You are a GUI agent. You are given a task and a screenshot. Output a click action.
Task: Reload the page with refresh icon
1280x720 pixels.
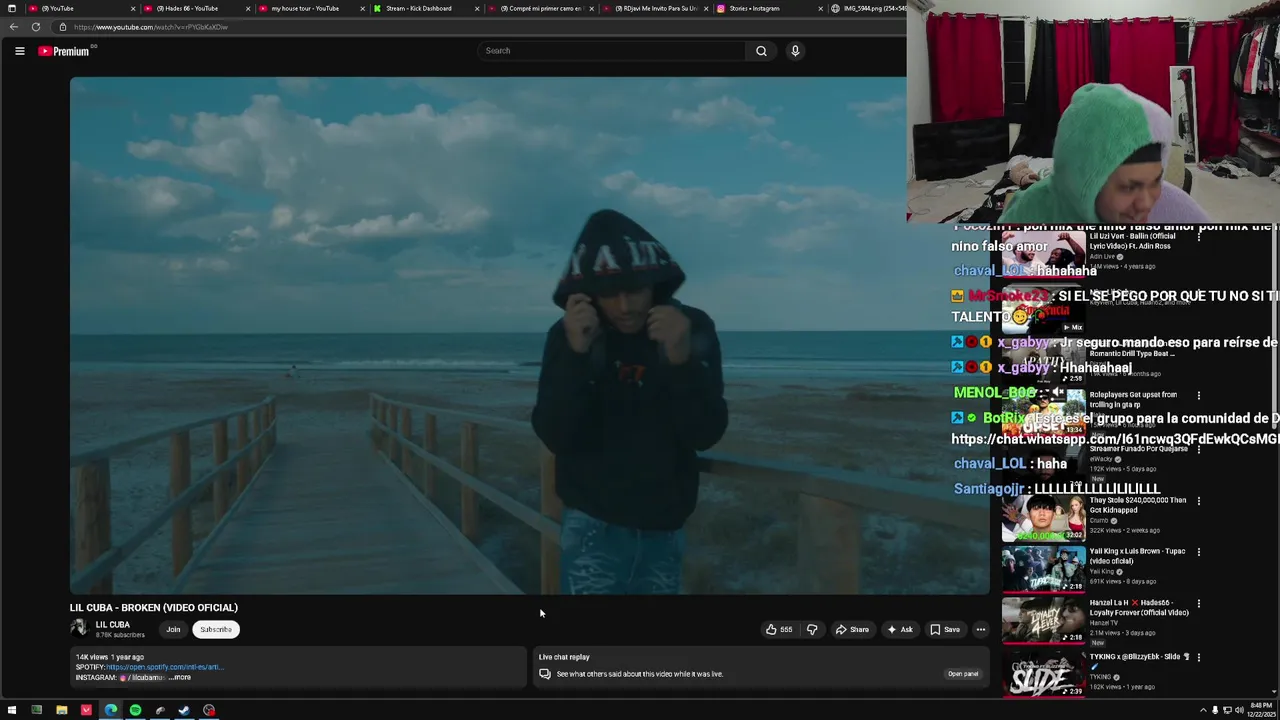tap(36, 27)
